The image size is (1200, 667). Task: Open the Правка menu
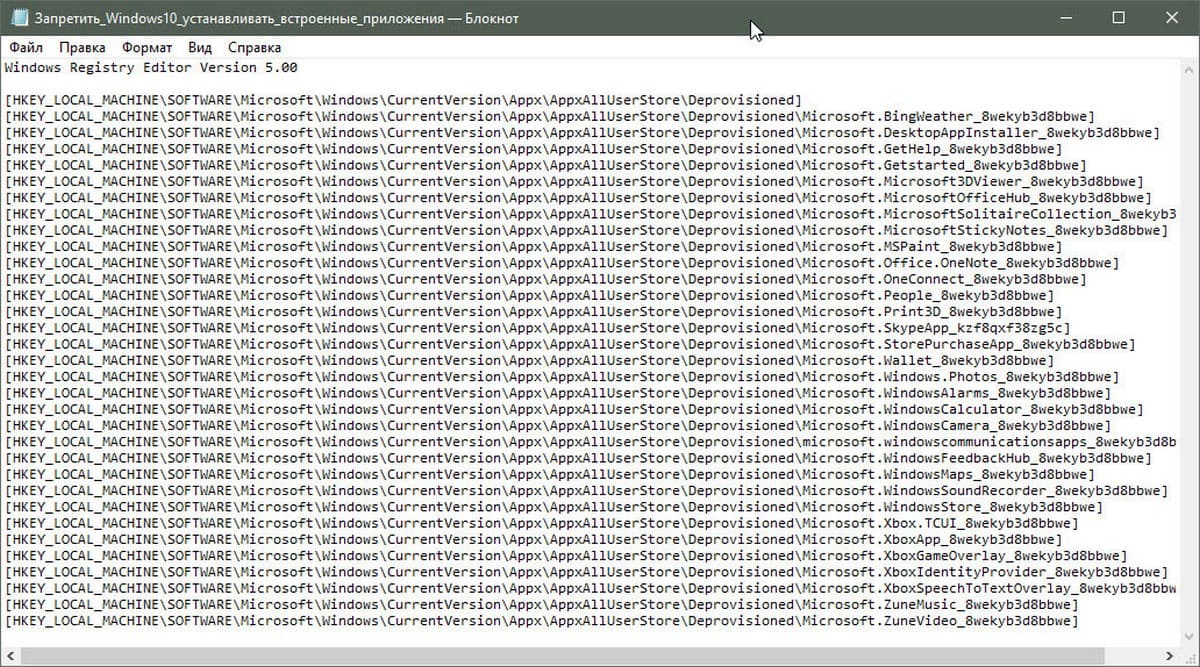(x=82, y=47)
